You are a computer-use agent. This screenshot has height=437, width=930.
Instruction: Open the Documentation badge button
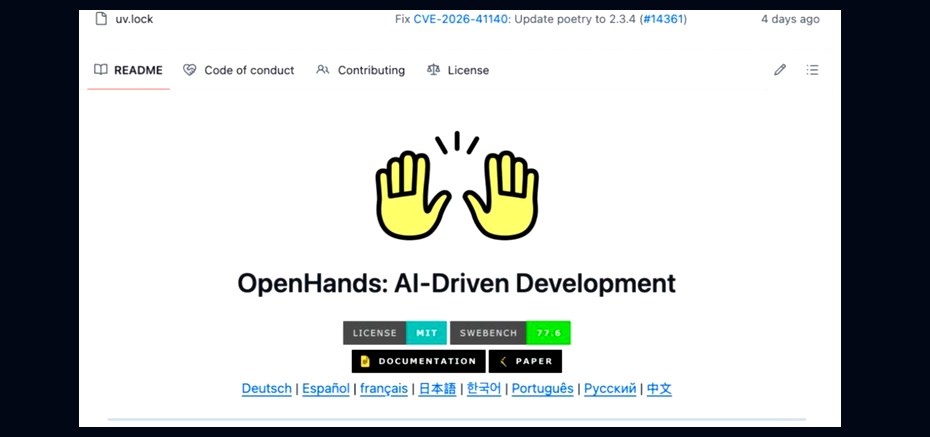418,361
